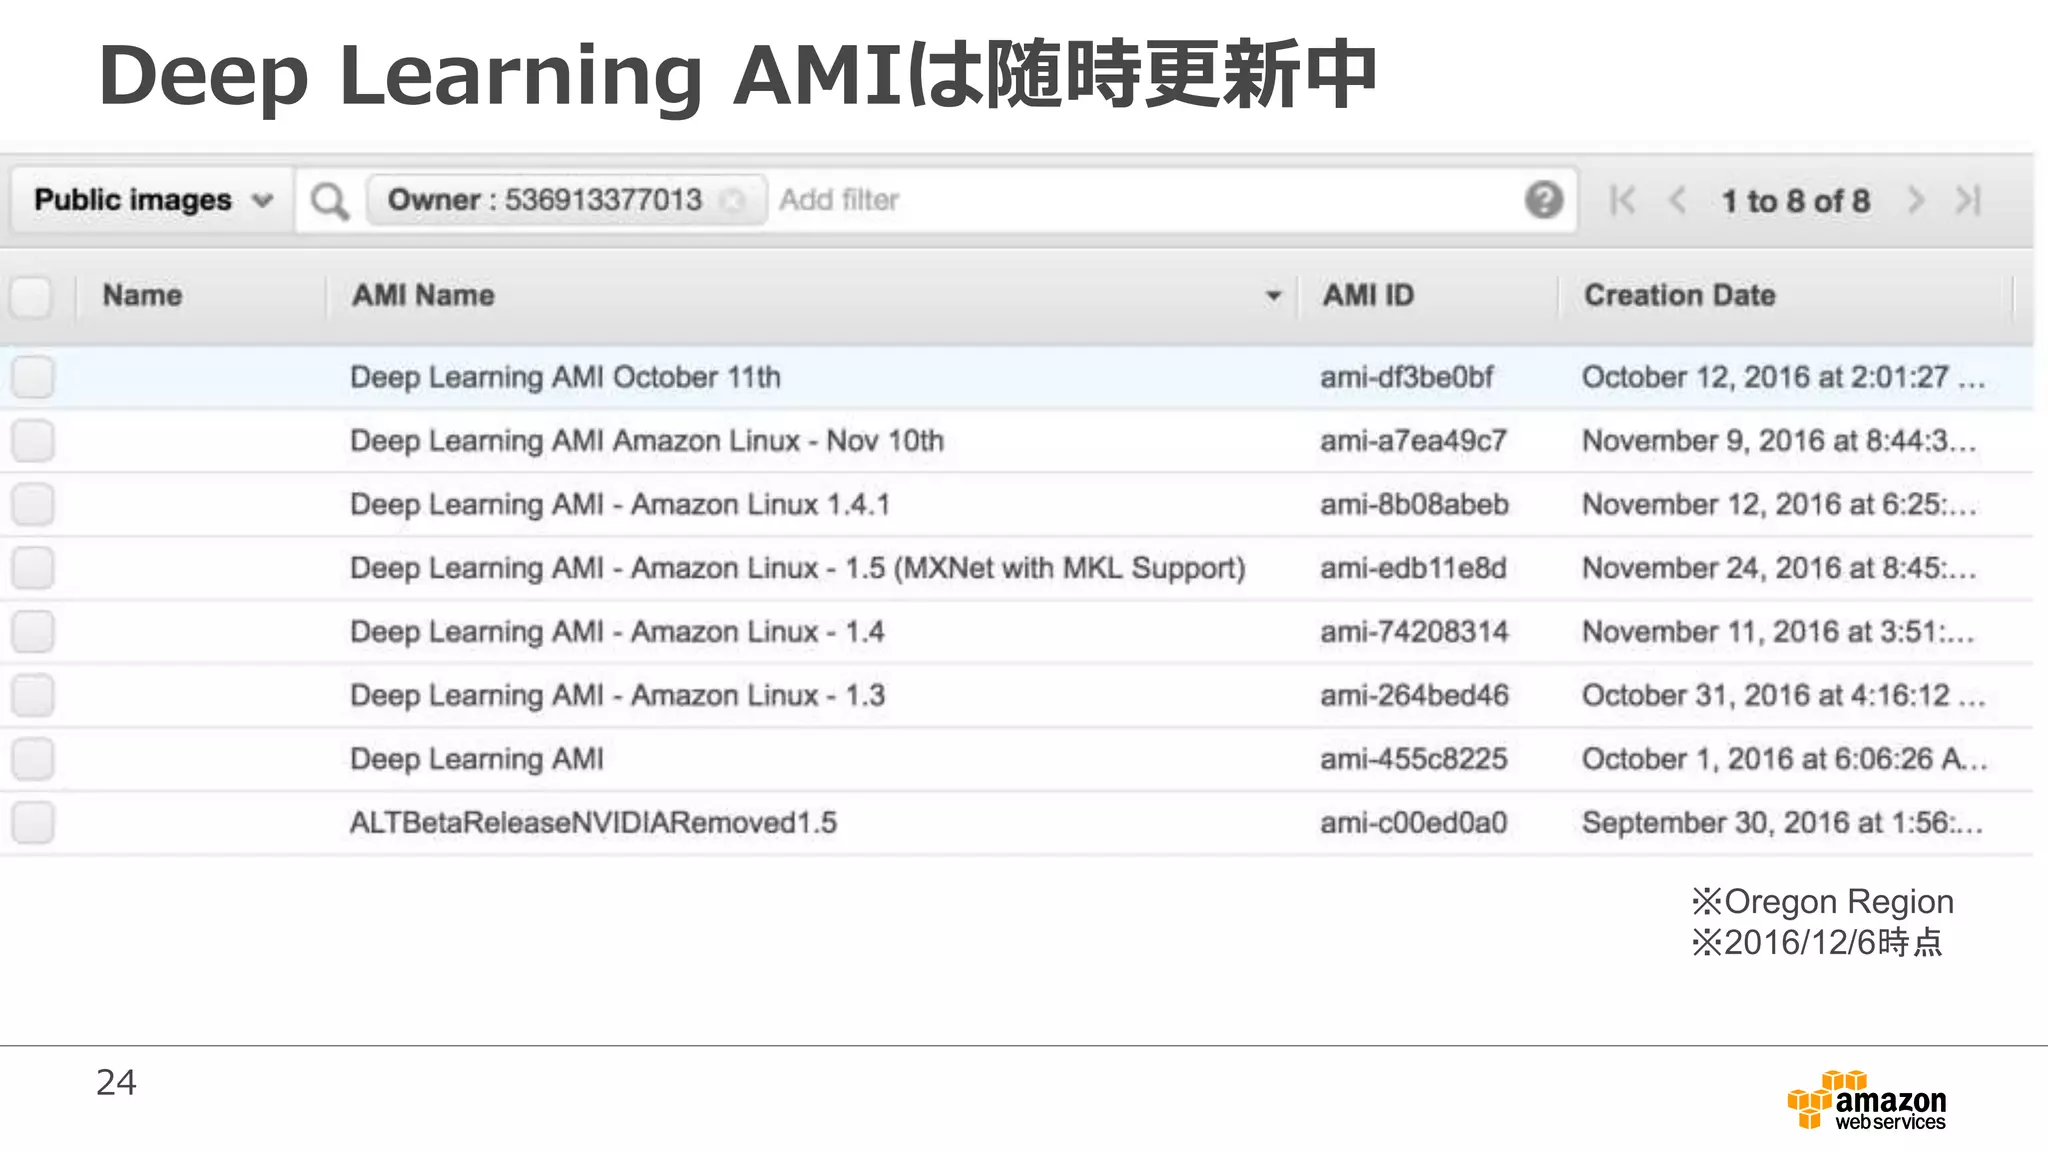Image resolution: width=2048 pixels, height=1152 pixels.
Task: Click AMI ID ami-74208314
Action: tap(1414, 632)
